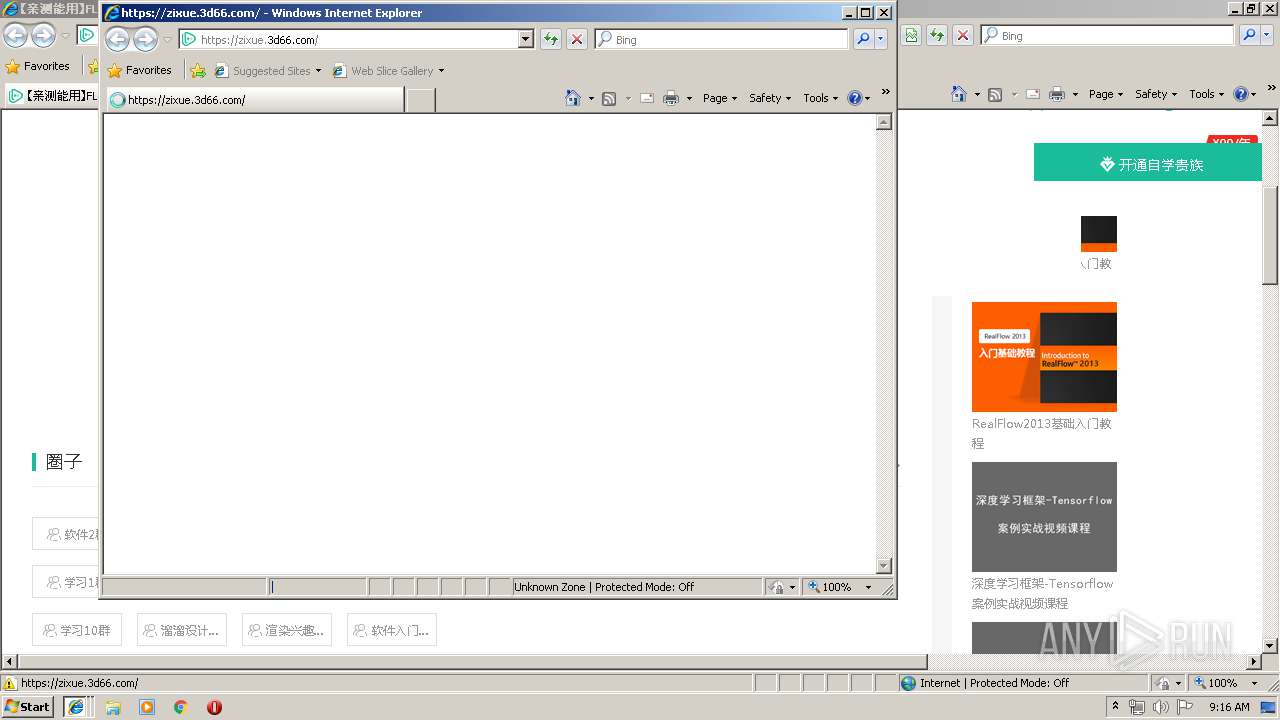Screen dimensions: 1280x720
Task: Click search magnifier button in front IE window
Action: point(864,39)
